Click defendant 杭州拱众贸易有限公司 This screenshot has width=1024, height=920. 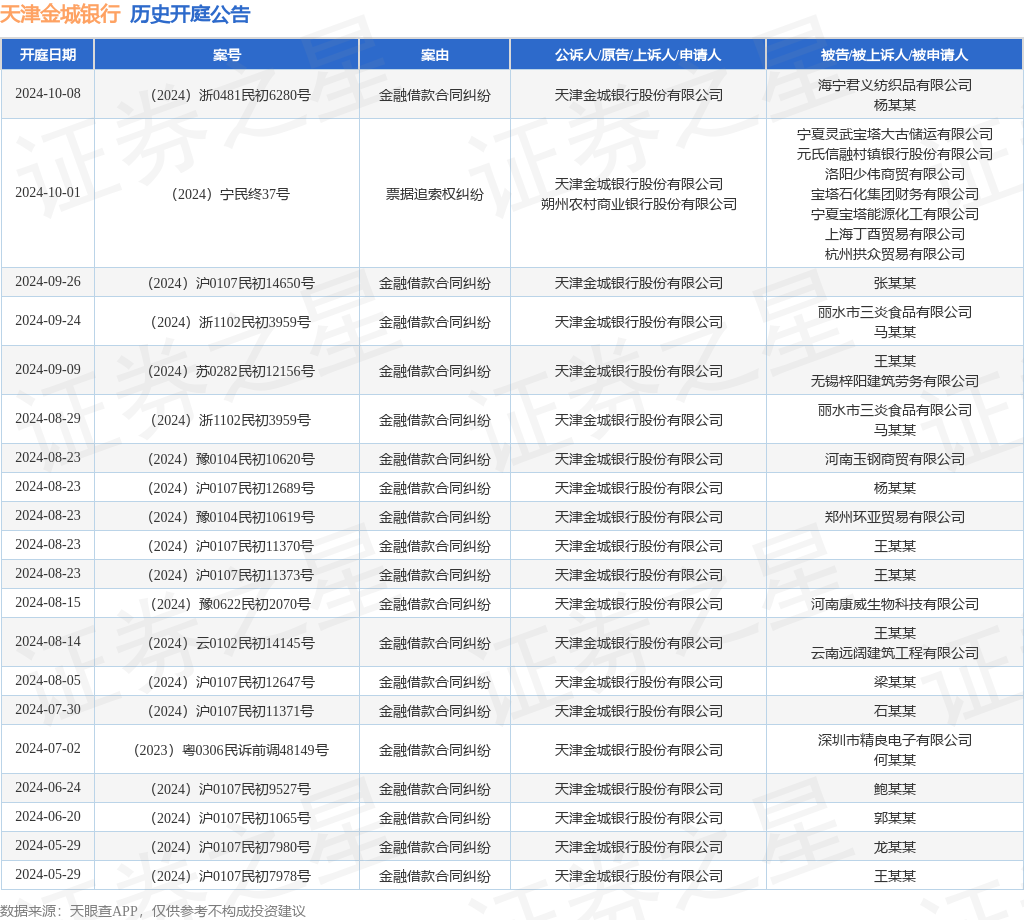tap(895, 254)
